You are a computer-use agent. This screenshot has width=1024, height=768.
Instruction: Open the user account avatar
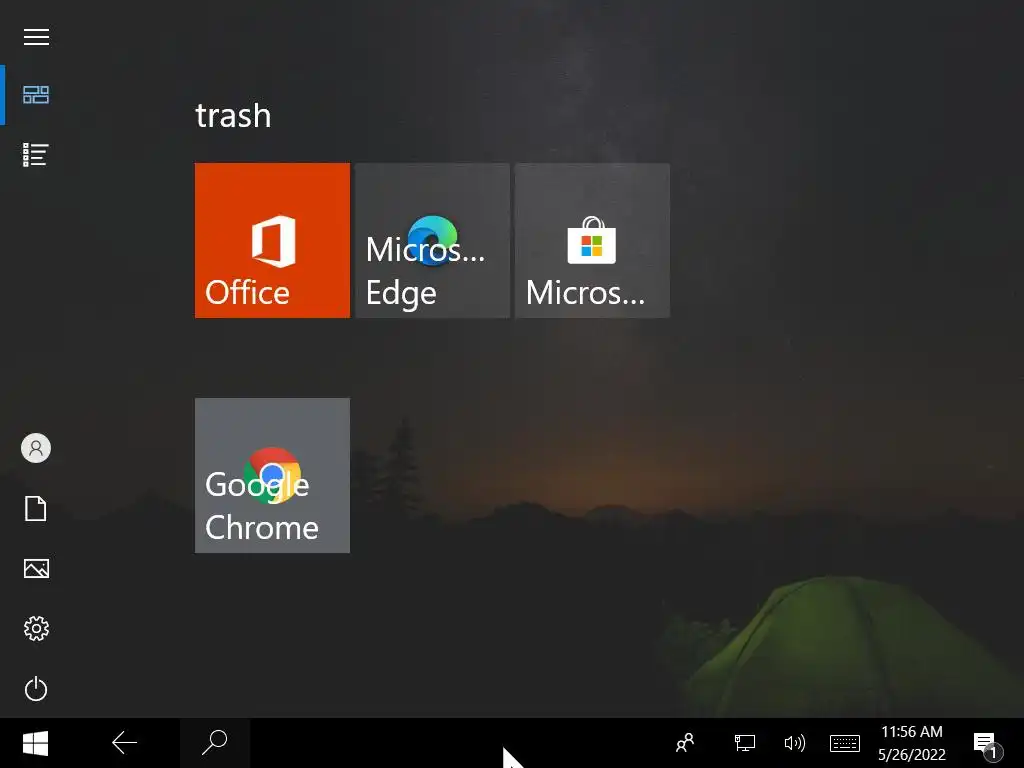pos(36,448)
